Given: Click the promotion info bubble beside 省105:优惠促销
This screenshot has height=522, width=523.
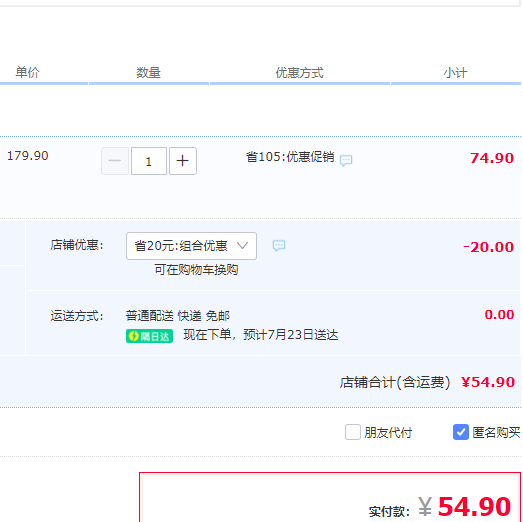Looking at the screenshot, I should [x=346, y=160].
